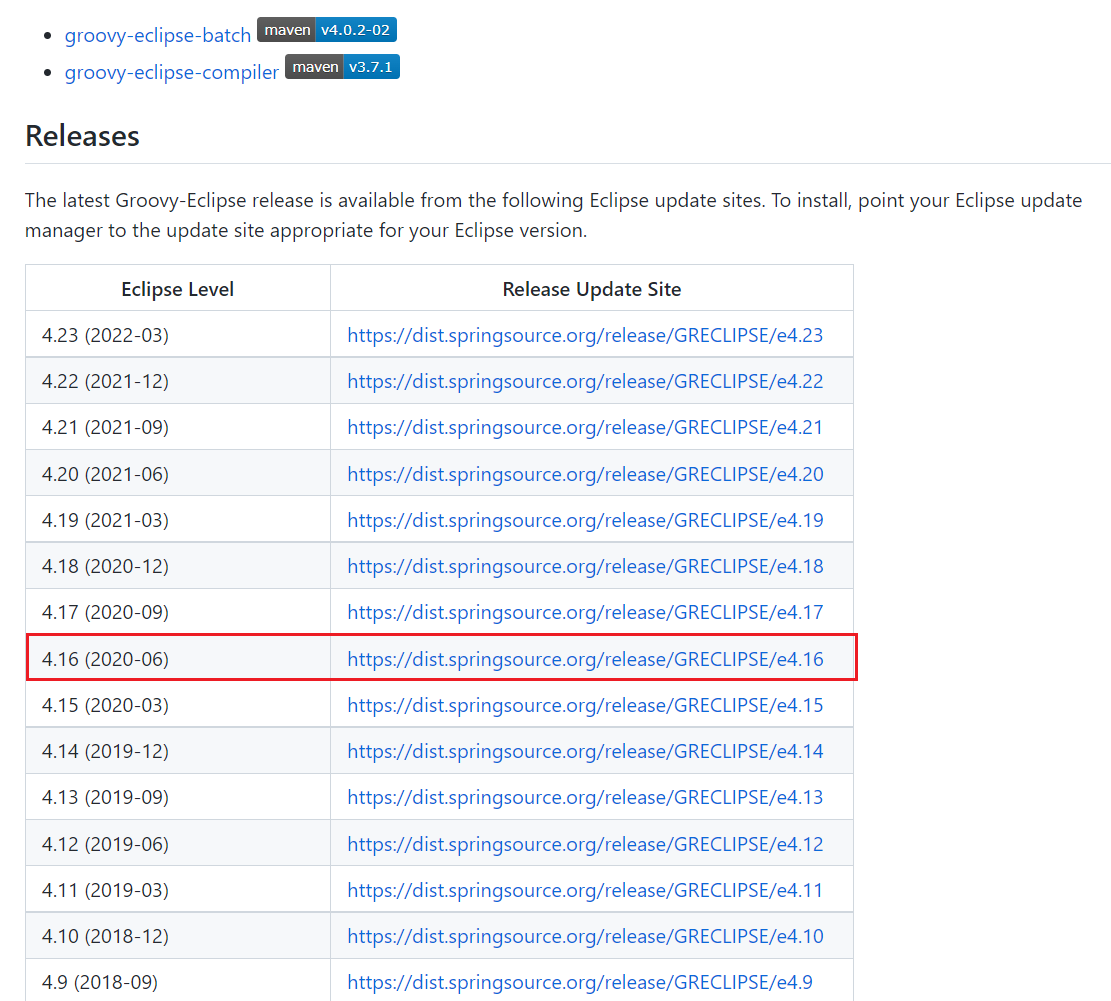Select the 4.16 (2020-06) cell
Viewport: 1111px width, 1001px height.
point(178,658)
